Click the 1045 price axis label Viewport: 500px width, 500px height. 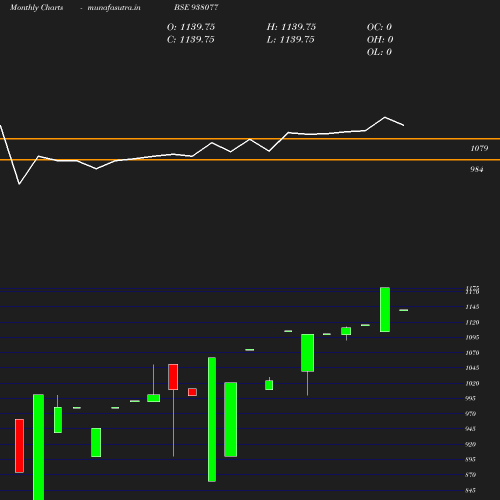point(472,368)
